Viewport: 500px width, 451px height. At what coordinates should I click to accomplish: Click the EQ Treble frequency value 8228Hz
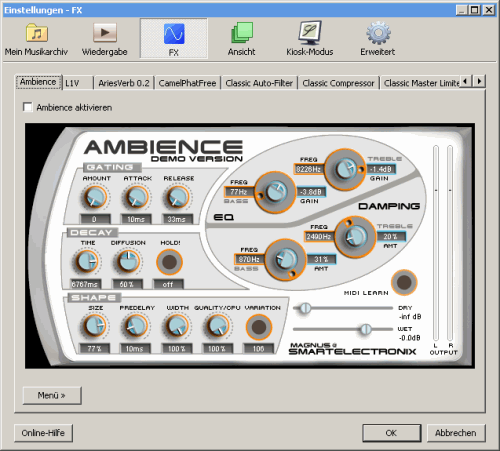click(308, 169)
